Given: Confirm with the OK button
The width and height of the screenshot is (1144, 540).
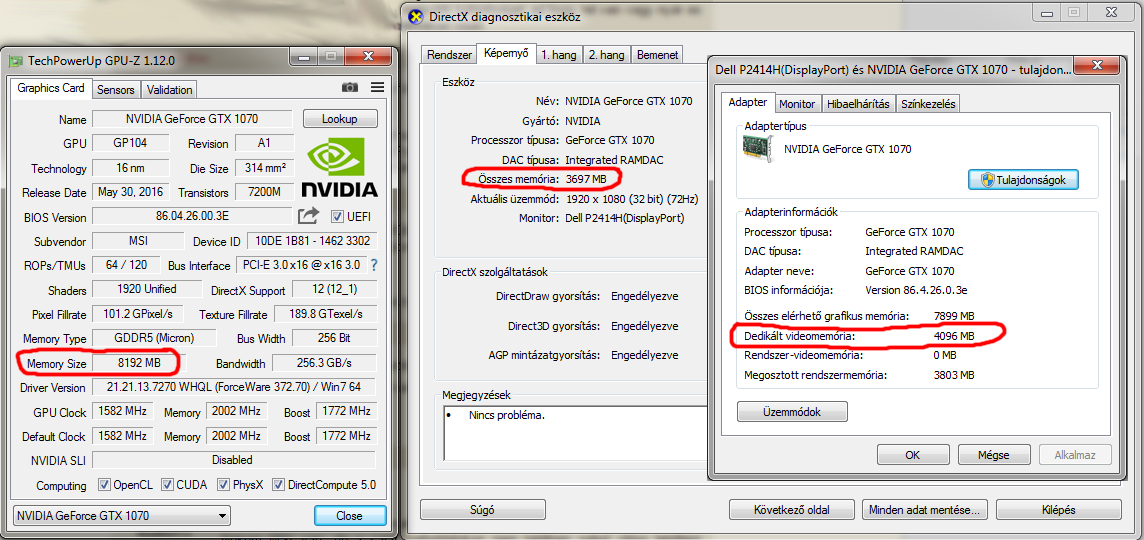Looking at the screenshot, I should [913, 455].
